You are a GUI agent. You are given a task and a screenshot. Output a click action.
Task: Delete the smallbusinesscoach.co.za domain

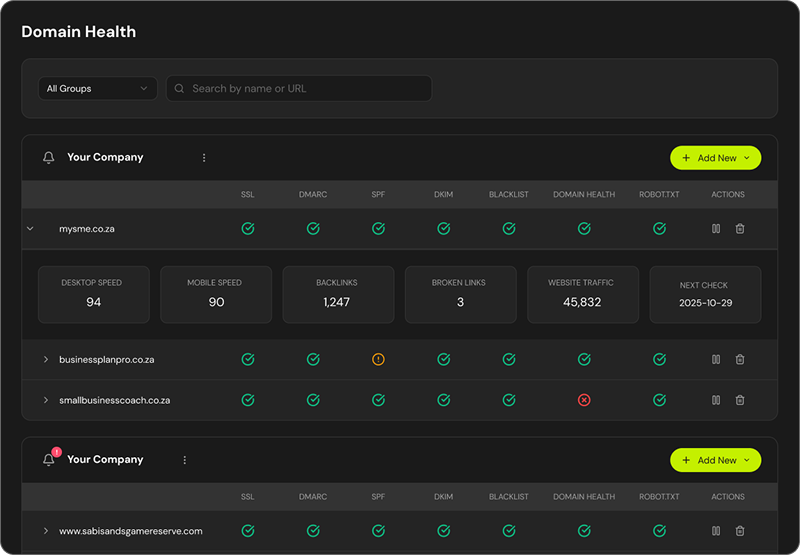(740, 400)
